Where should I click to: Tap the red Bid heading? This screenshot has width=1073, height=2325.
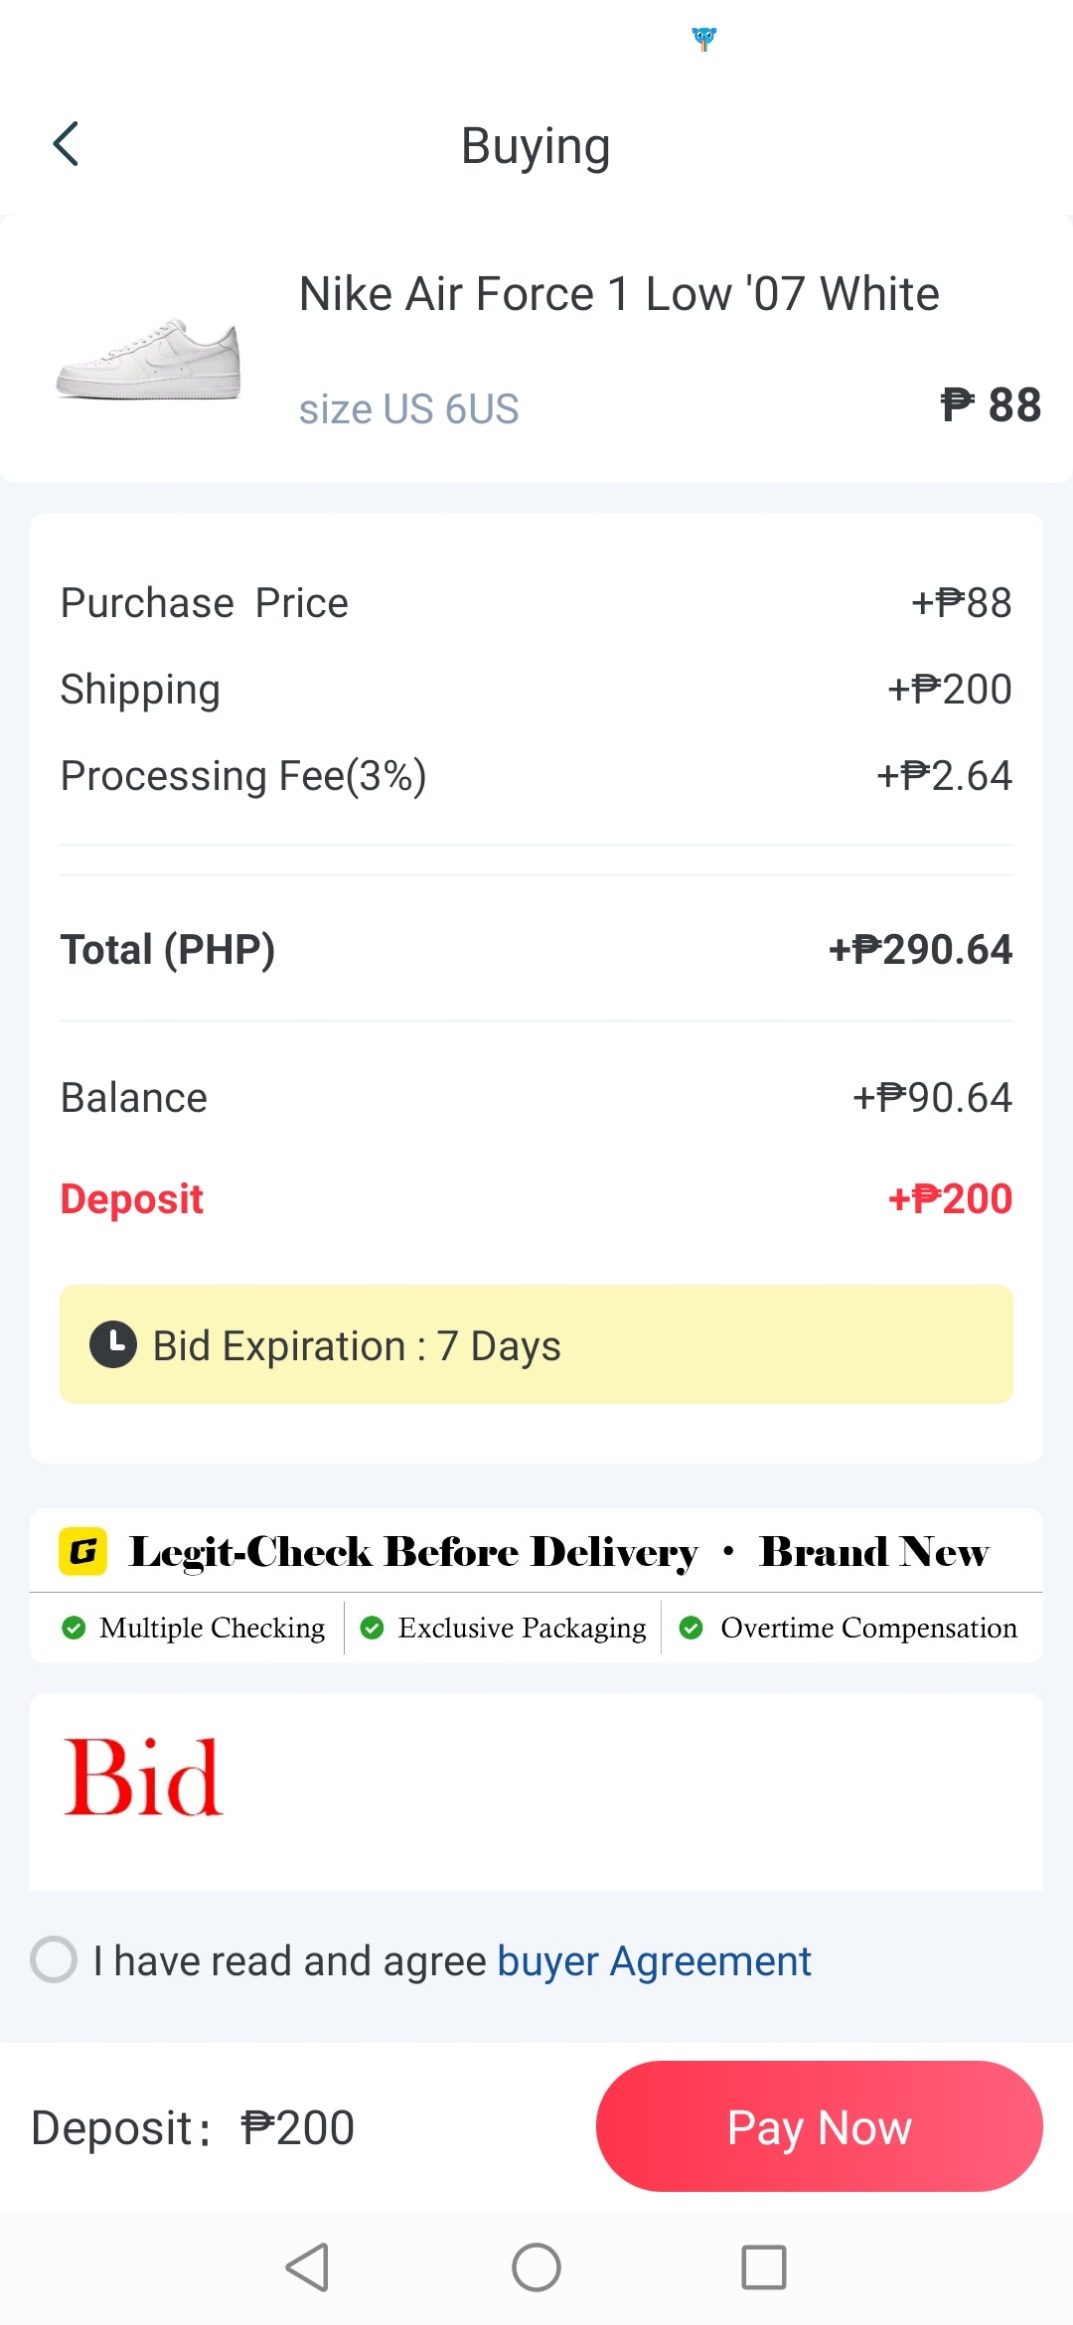pos(142,1777)
